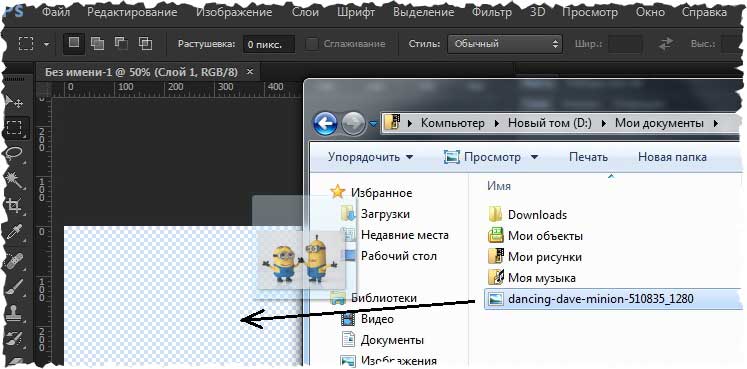
Task: Click the Избранное star icon
Action: coord(338,192)
